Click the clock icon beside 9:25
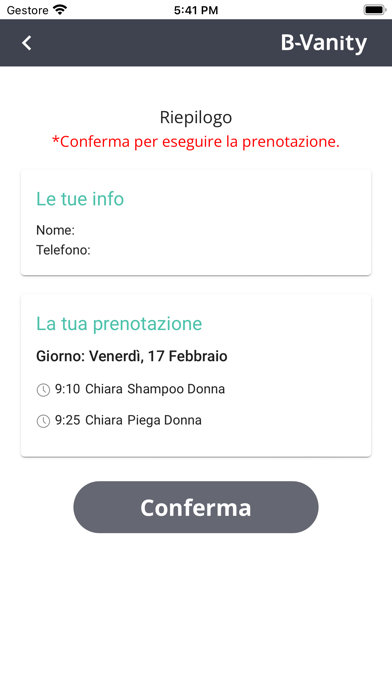Screen dimensions: 392x696 click(43, 421)
